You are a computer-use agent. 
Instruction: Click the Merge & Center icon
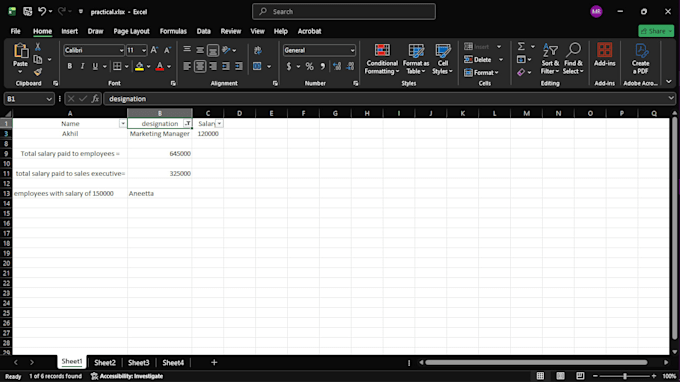coord(257,66)
